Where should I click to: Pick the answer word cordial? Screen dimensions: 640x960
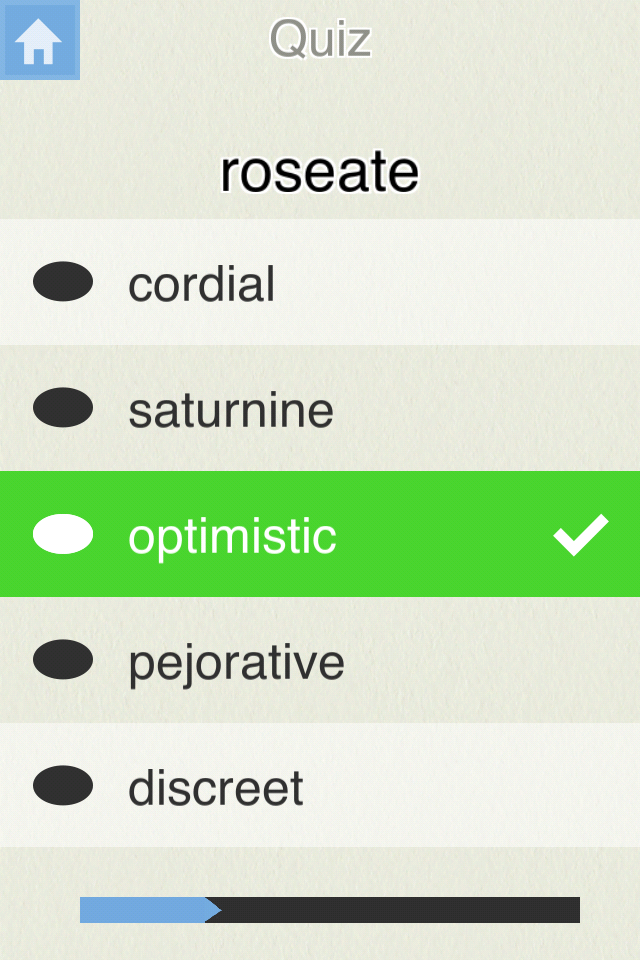201,283
